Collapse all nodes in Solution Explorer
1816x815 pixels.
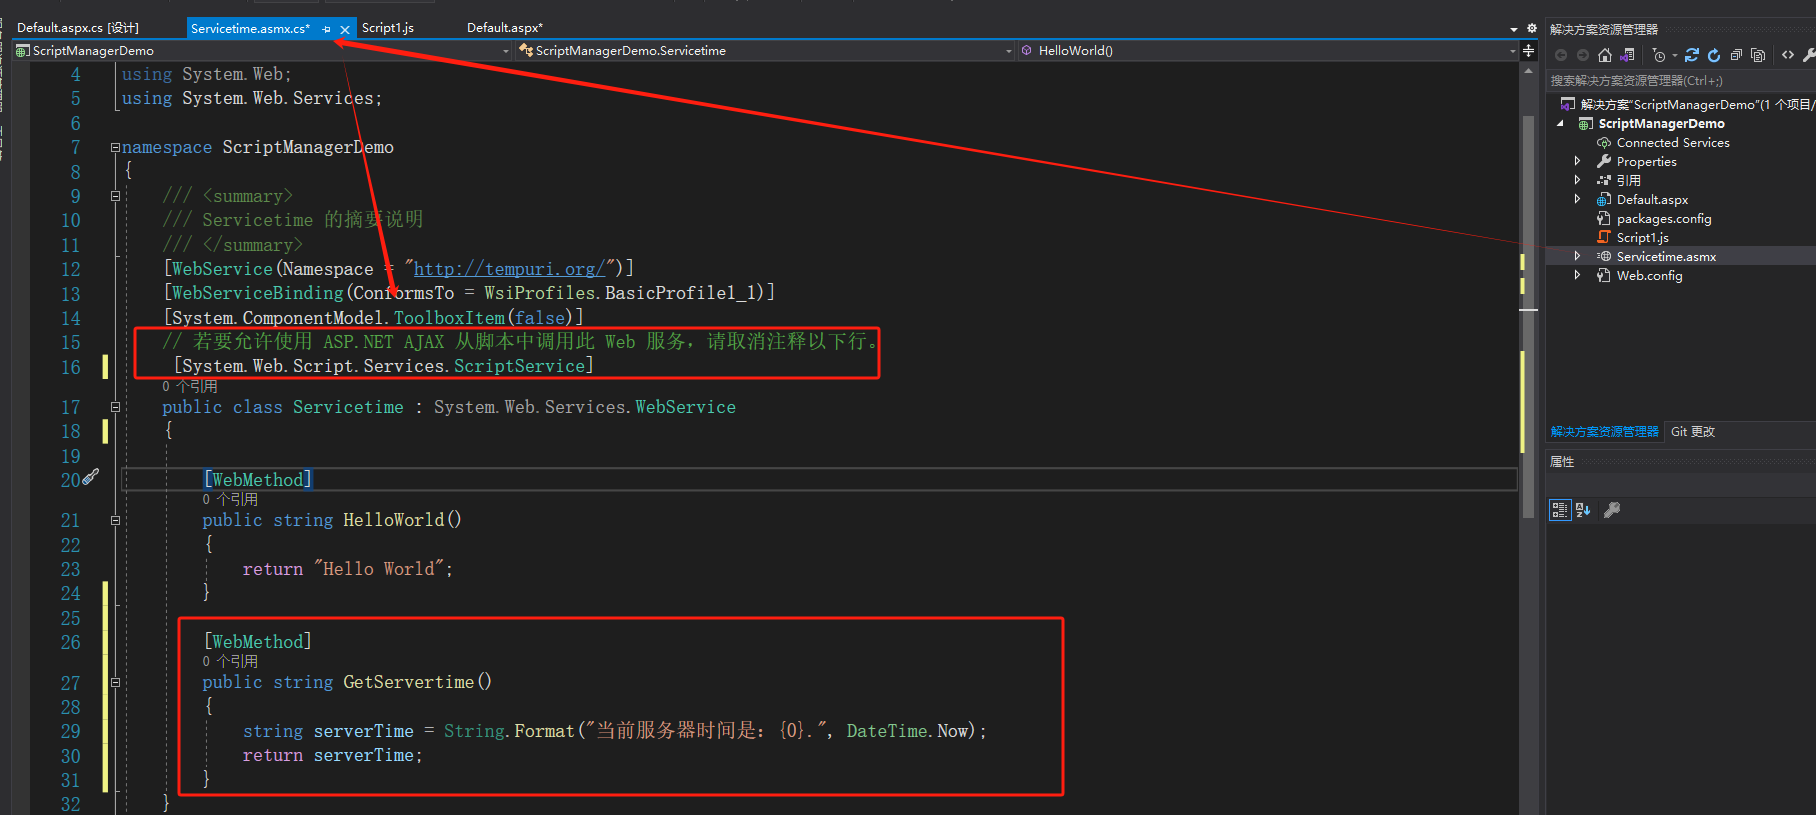pyautogui.click(x=1736, y=55)
